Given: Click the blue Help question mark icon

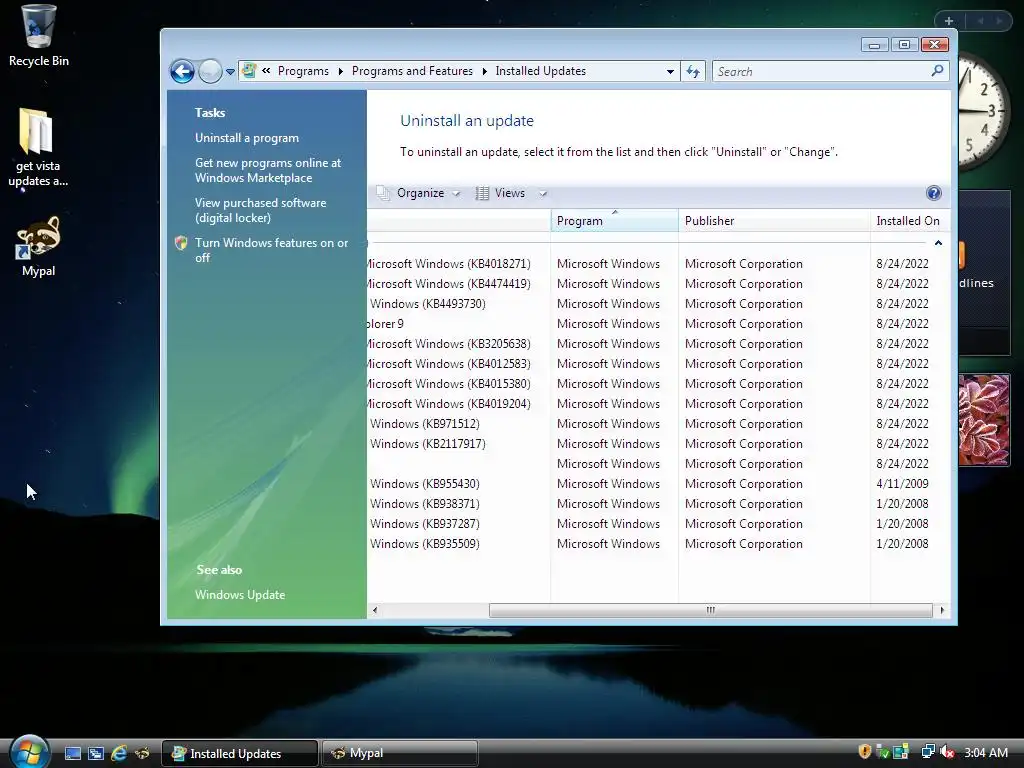Looking at the screenshot, I should click(x=934, y=193).
